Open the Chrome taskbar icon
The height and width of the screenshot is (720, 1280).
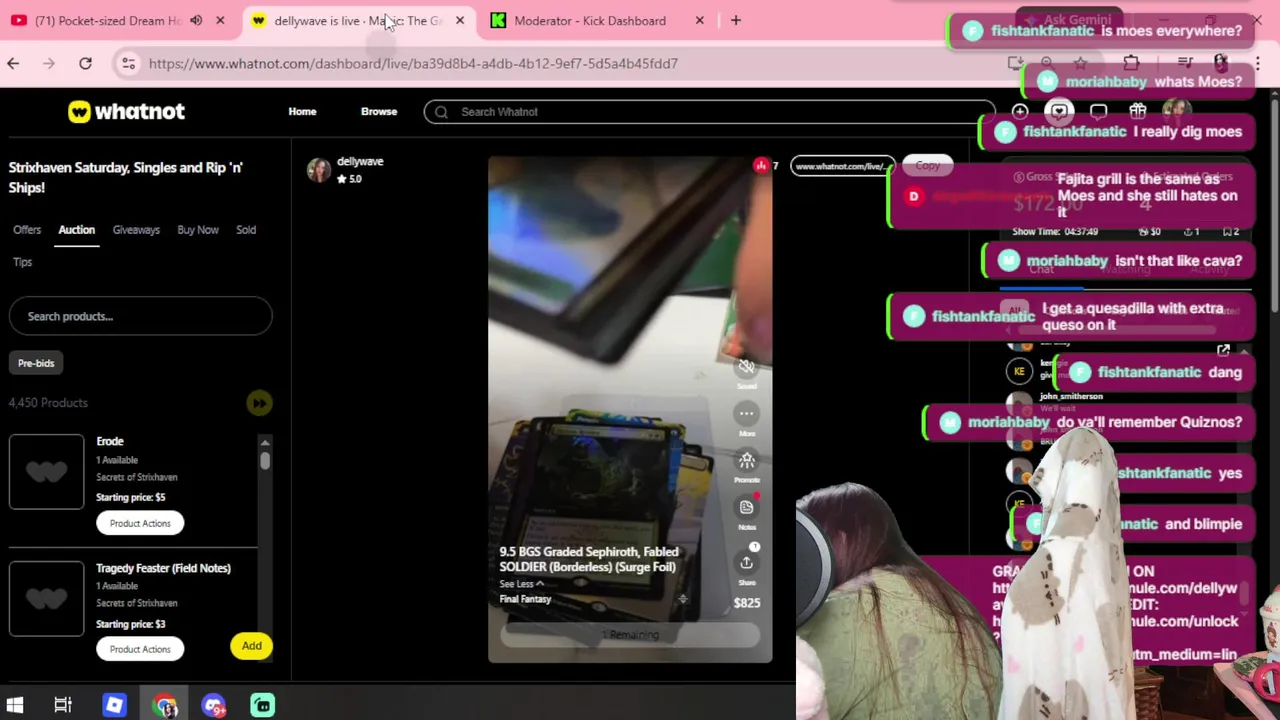point(165,706)
